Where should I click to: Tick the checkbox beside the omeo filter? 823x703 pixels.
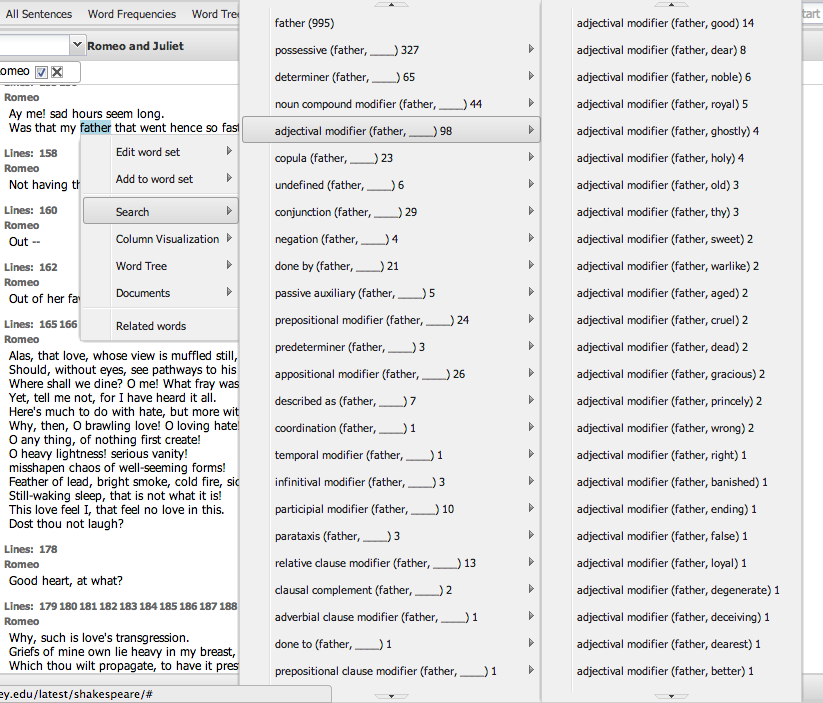click(x=41, y=72)
